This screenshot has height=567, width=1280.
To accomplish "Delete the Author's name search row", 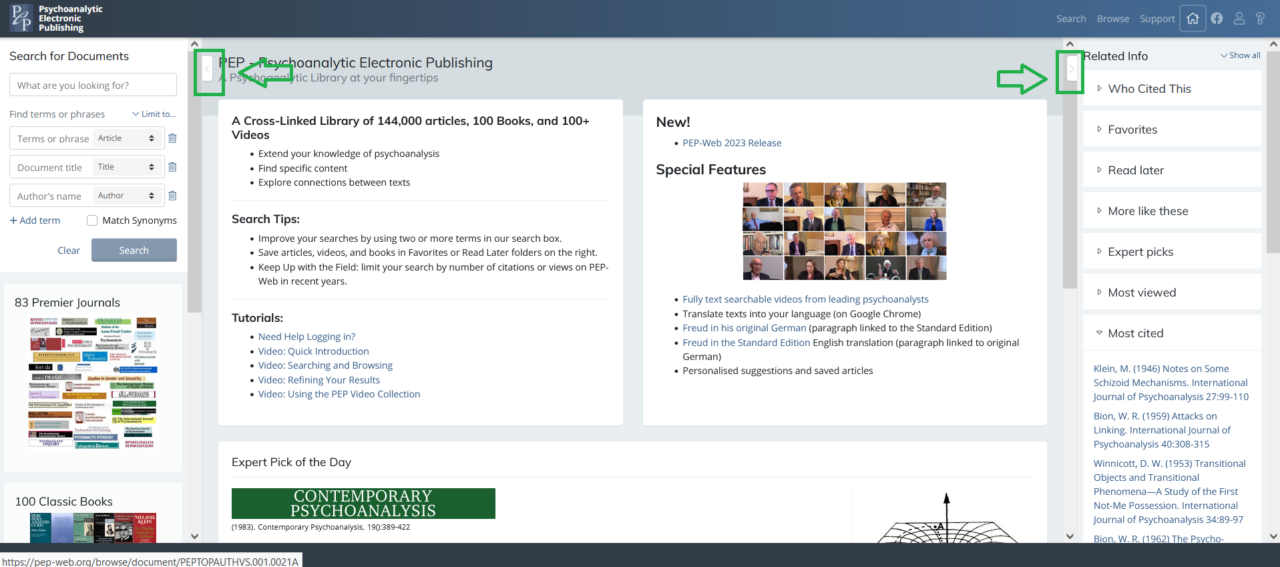I will click(172, 196).
